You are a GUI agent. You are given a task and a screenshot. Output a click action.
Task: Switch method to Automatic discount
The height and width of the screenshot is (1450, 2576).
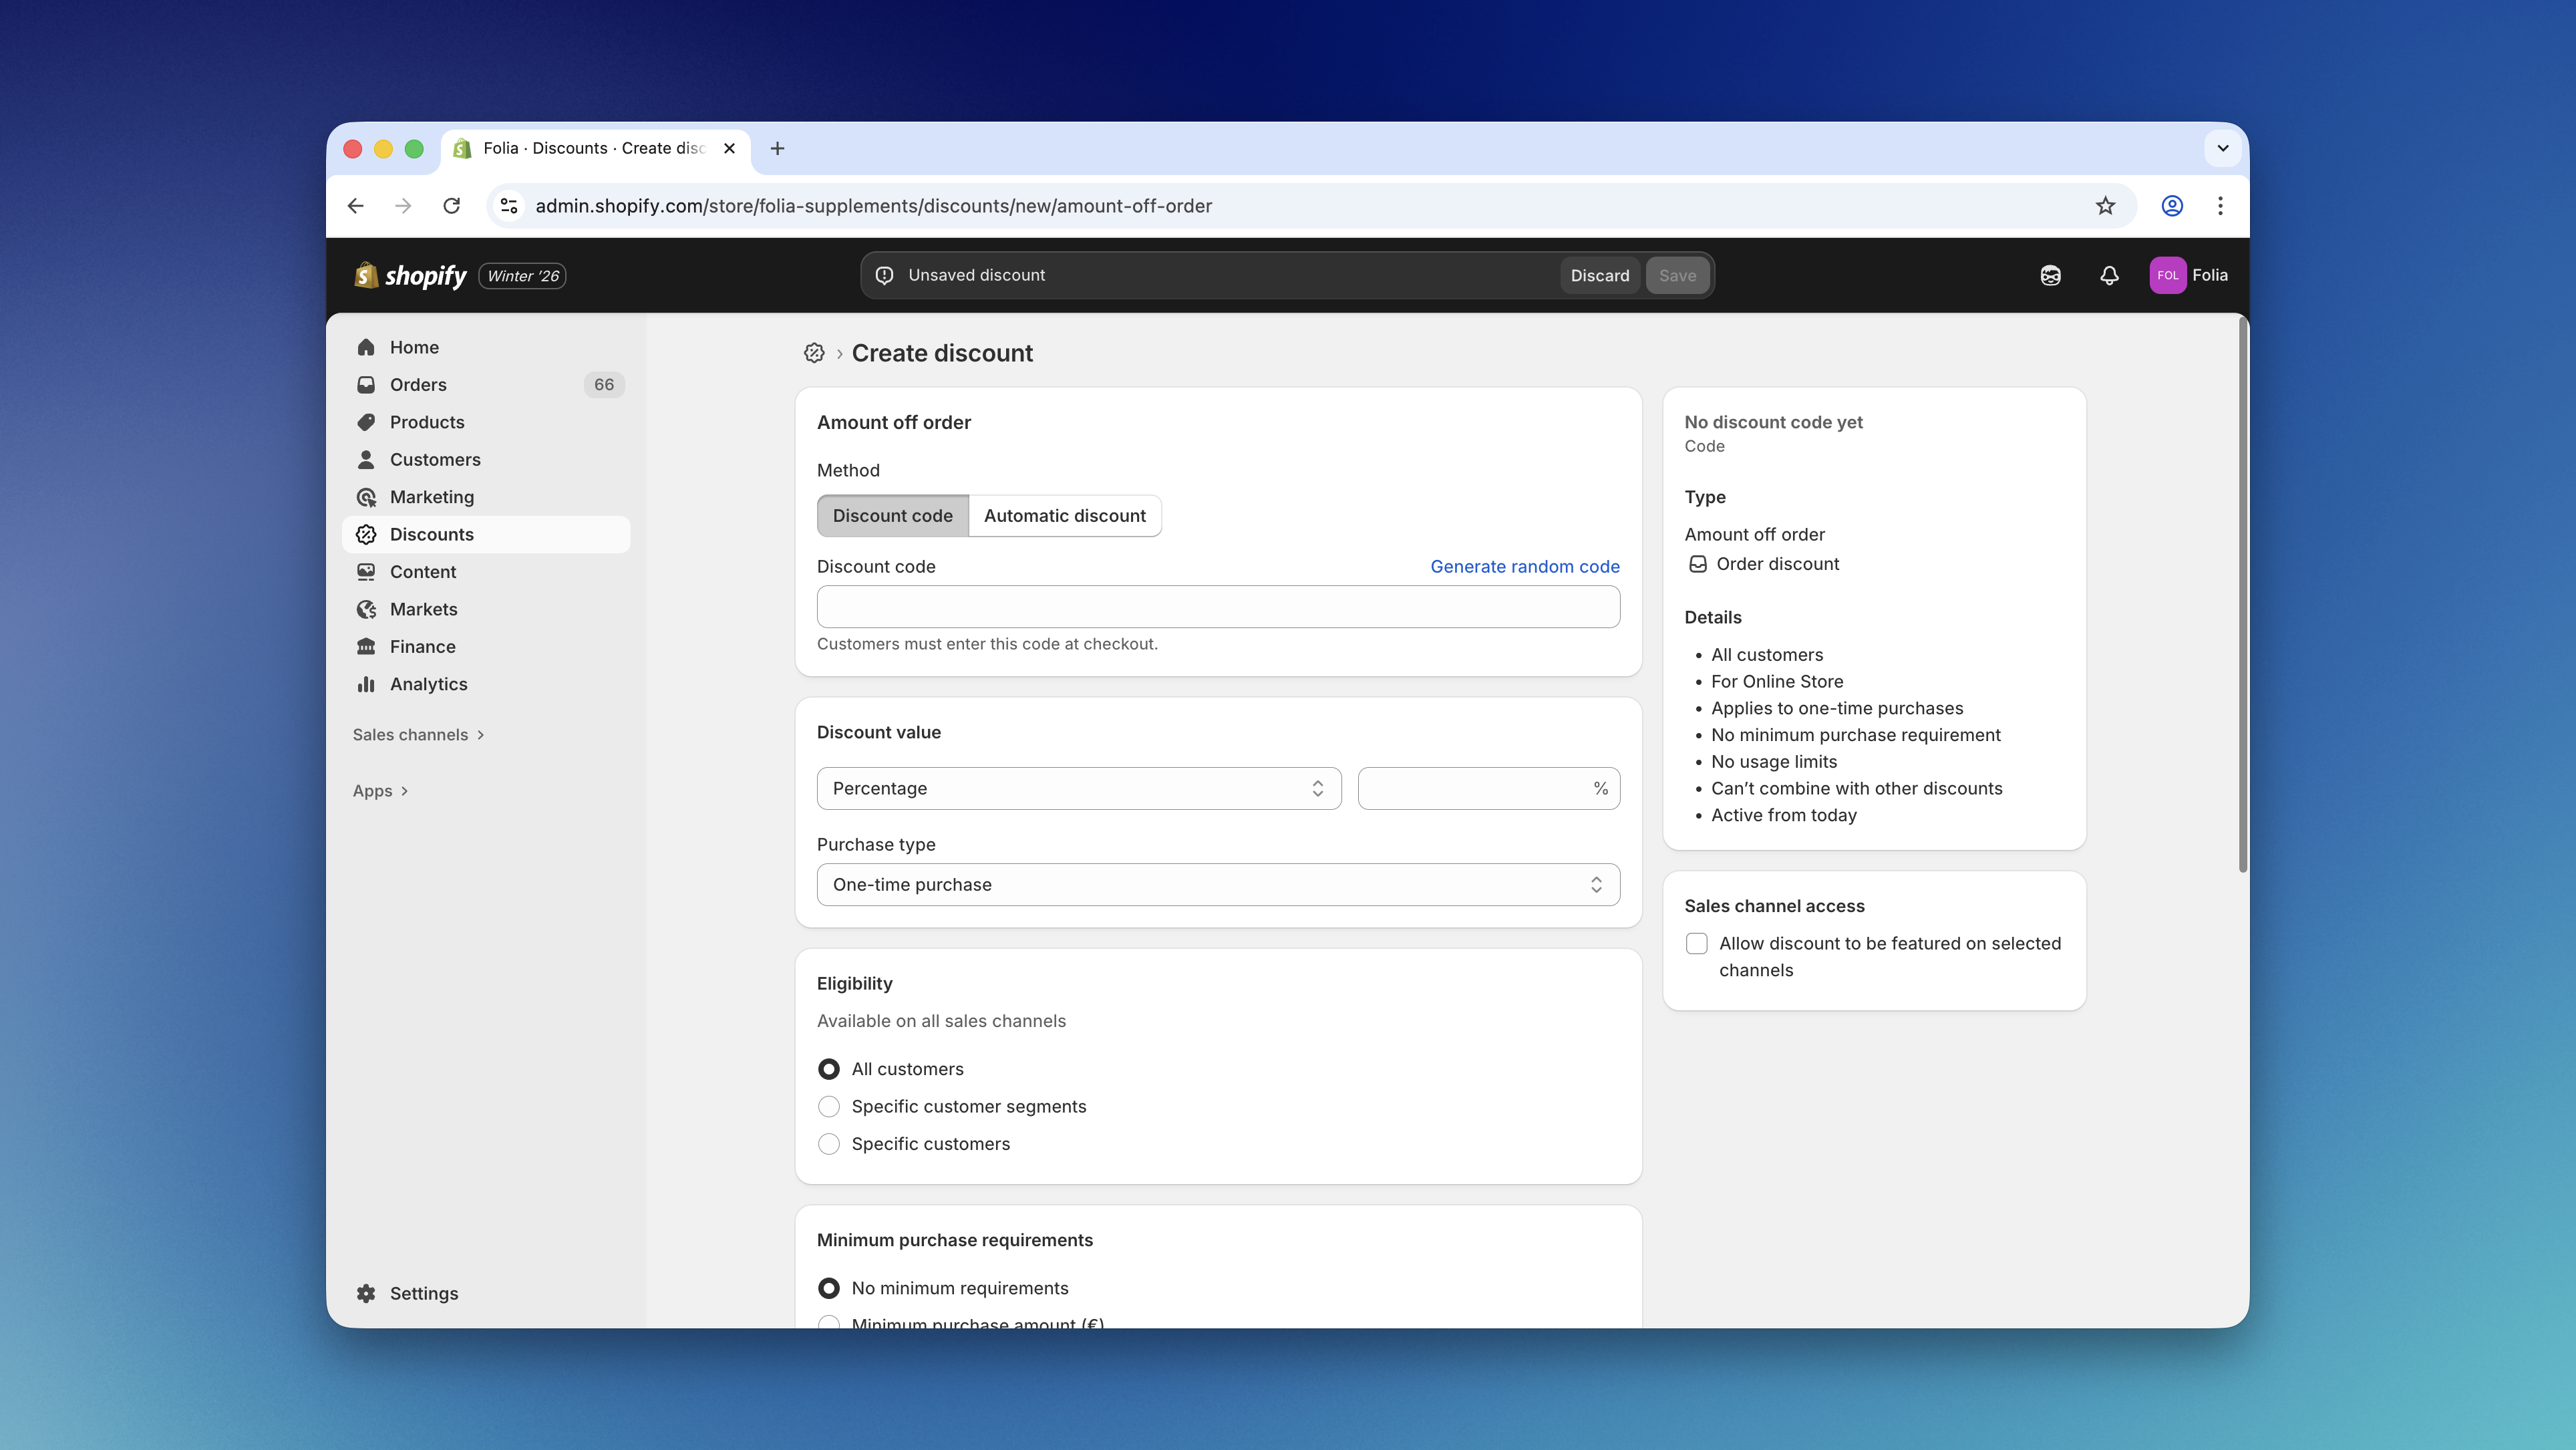(1064, 516)
